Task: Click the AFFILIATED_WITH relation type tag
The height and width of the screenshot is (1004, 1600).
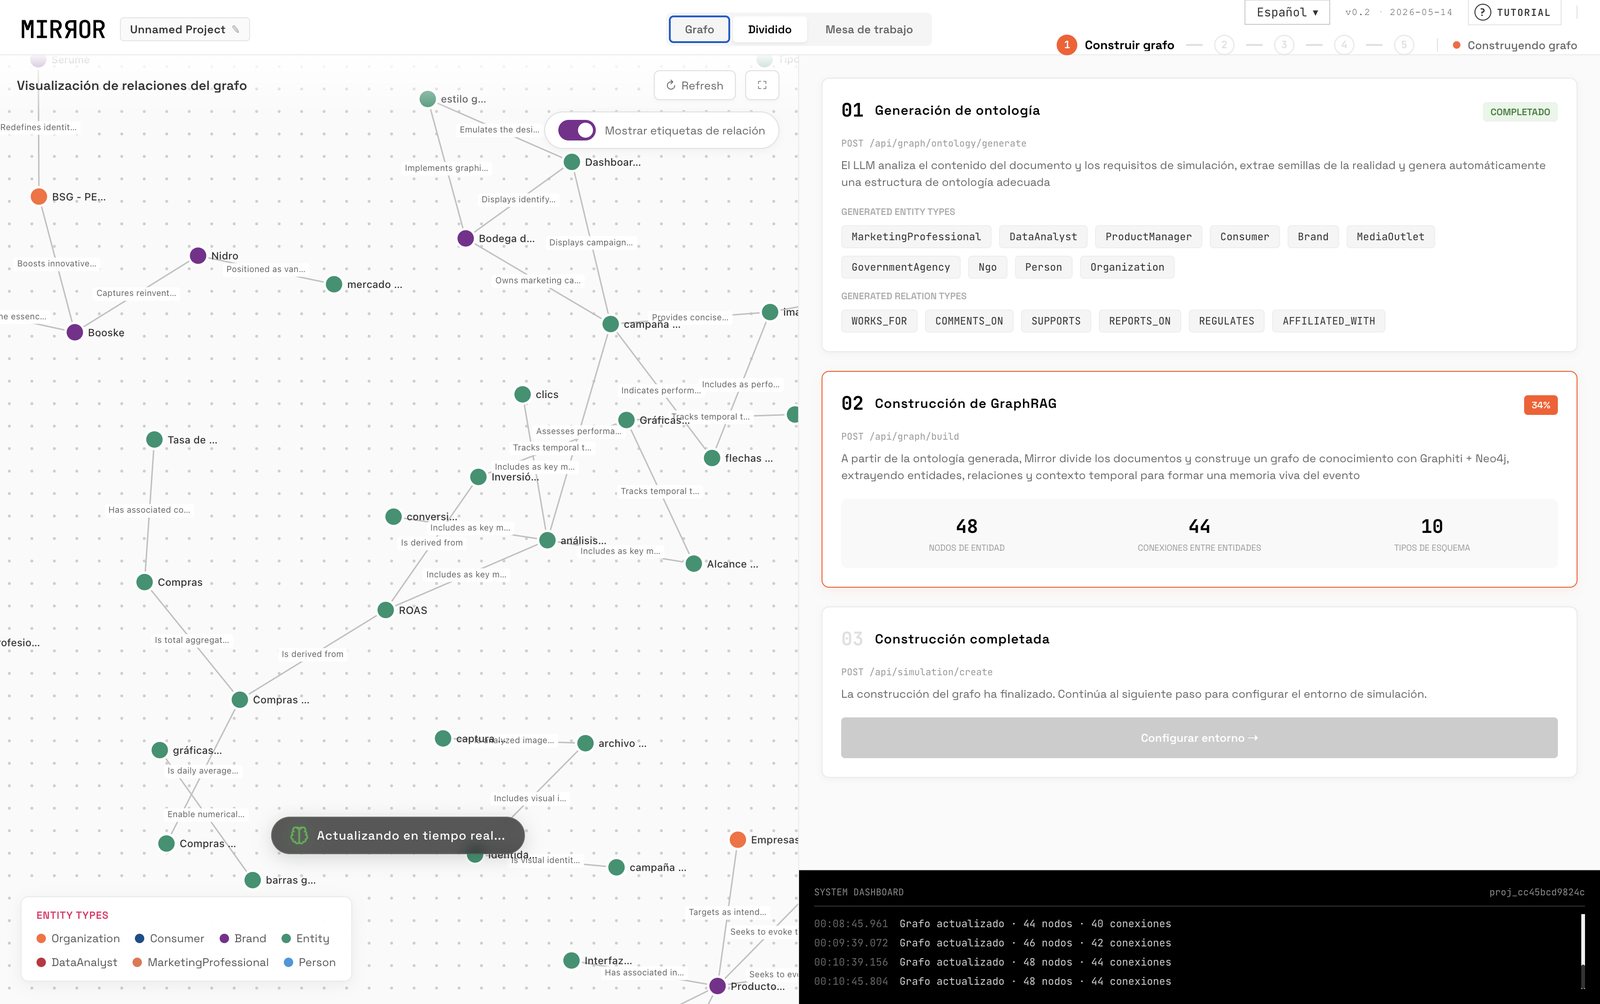Action: (x=1328, y=321)
